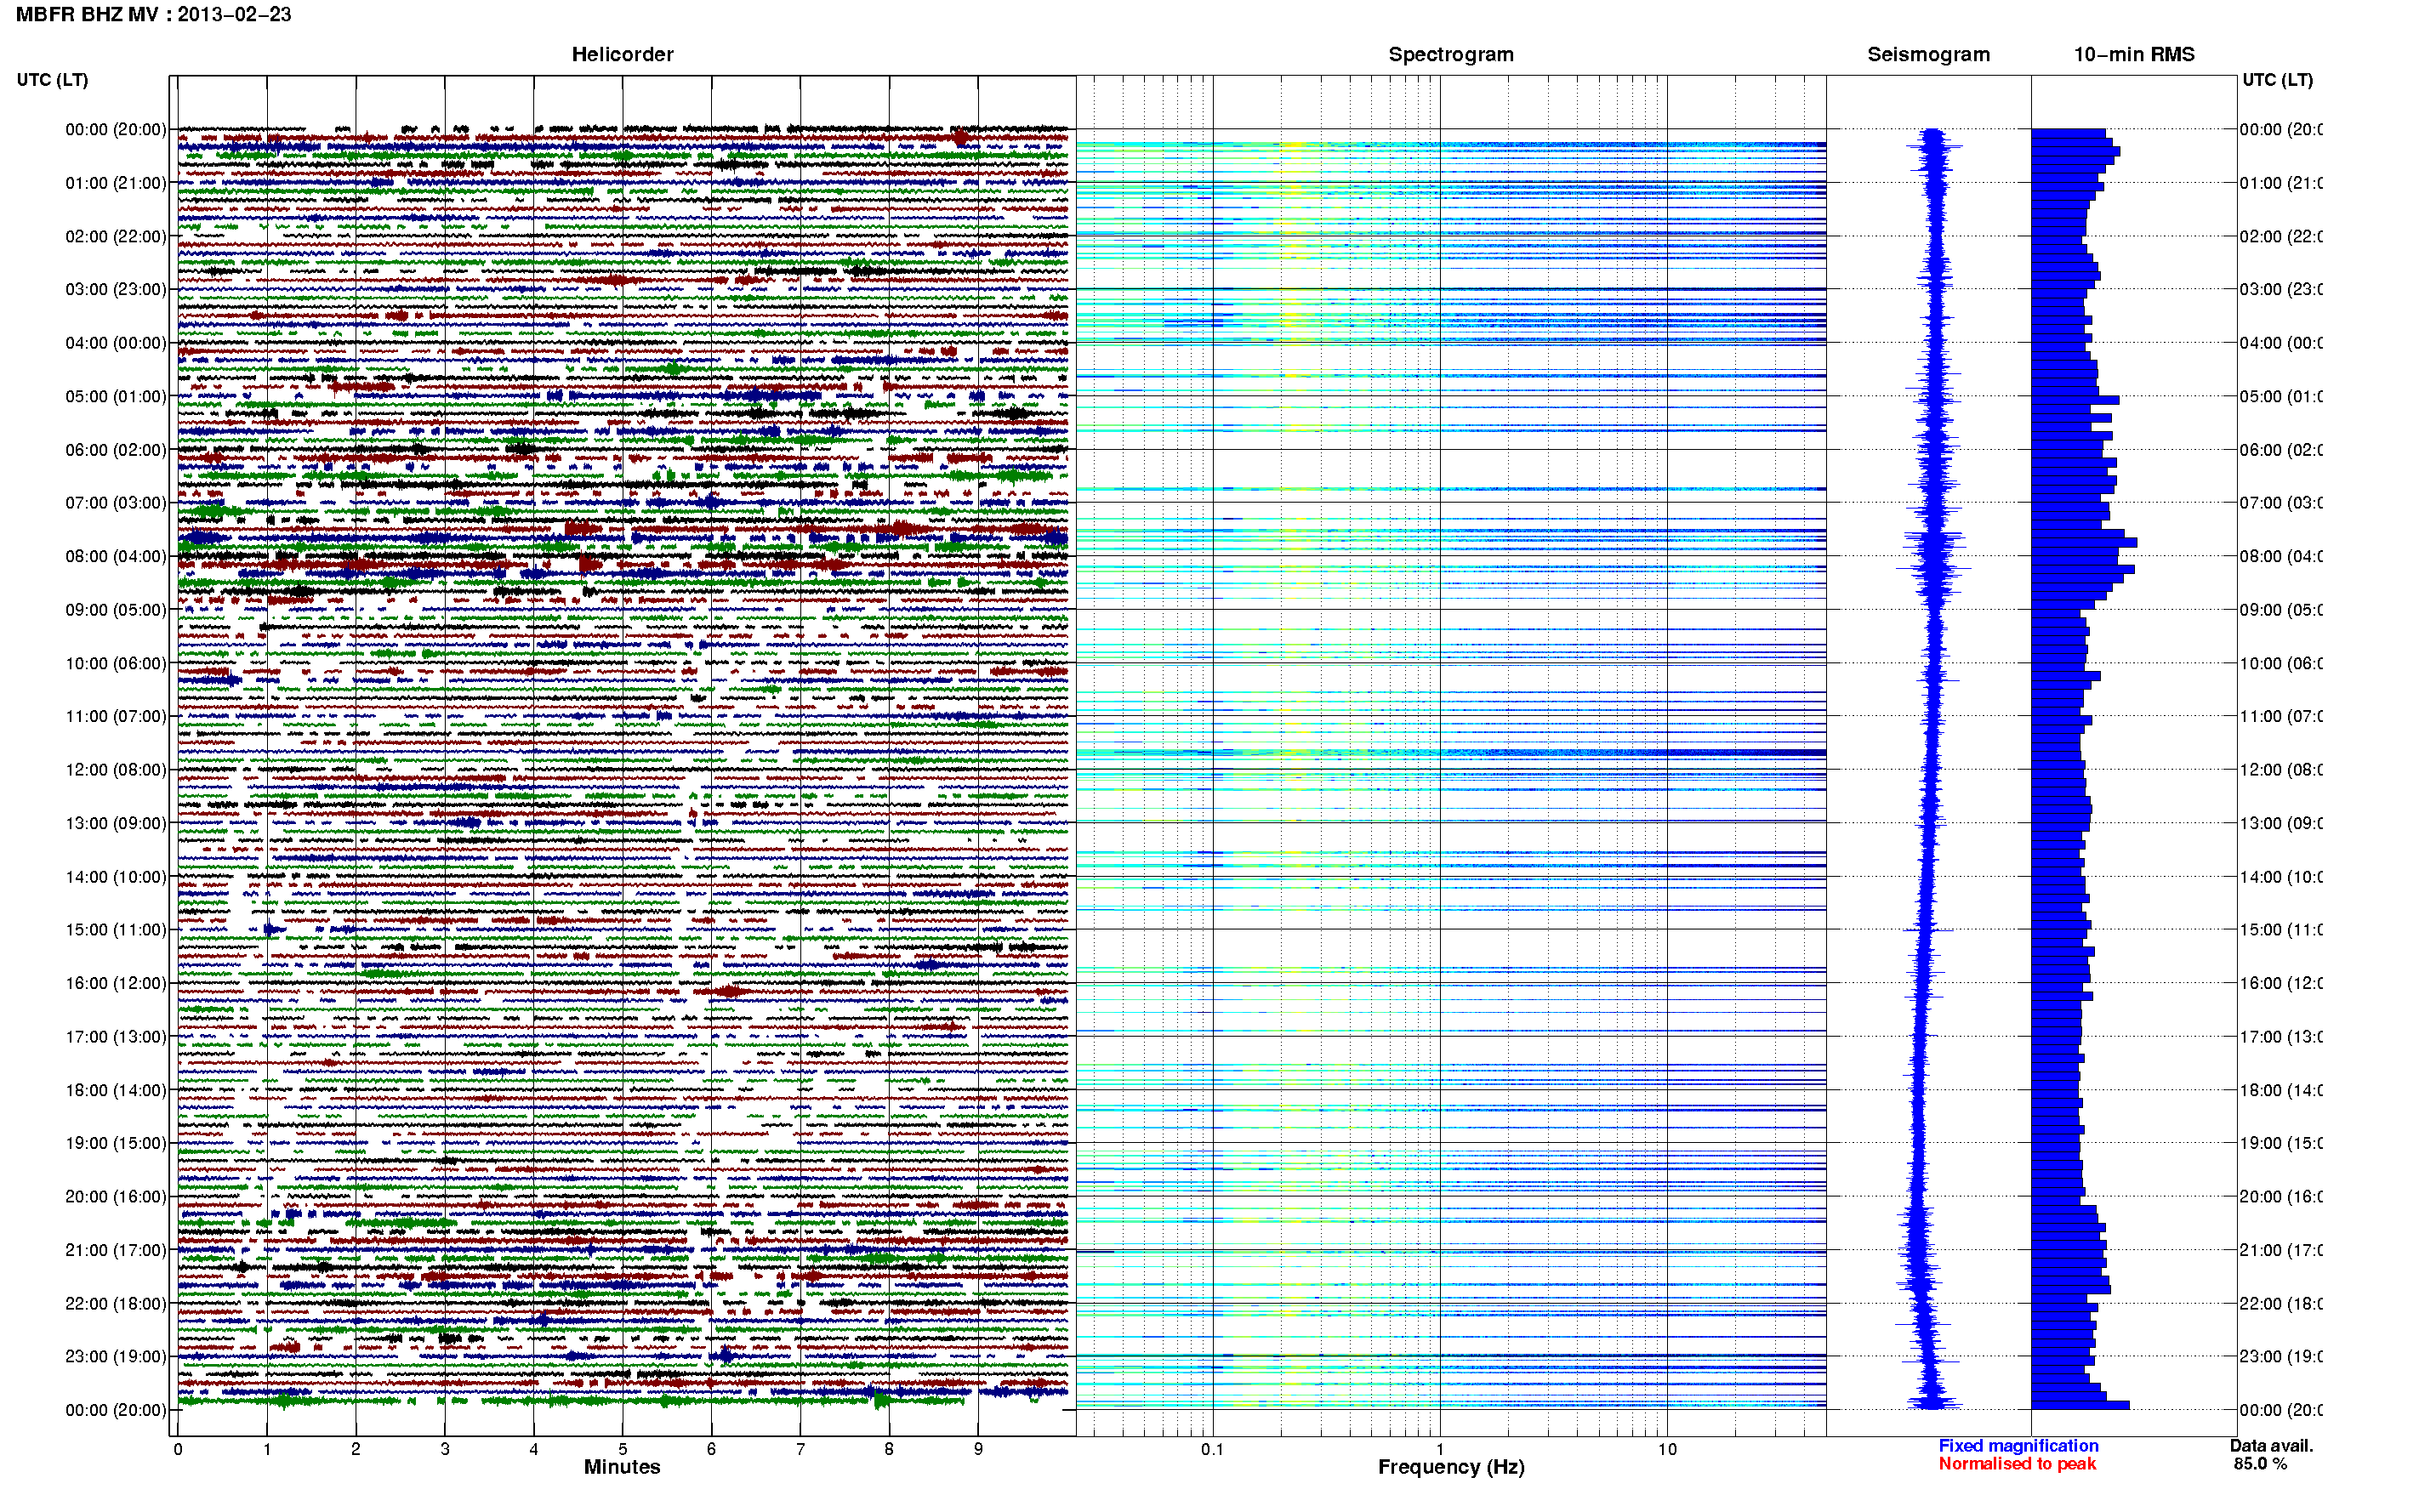Screen dimensions: 2419x1512
Task: Select the '01:00 (21:00)' helicorder time label
Action: coord(116,183)
